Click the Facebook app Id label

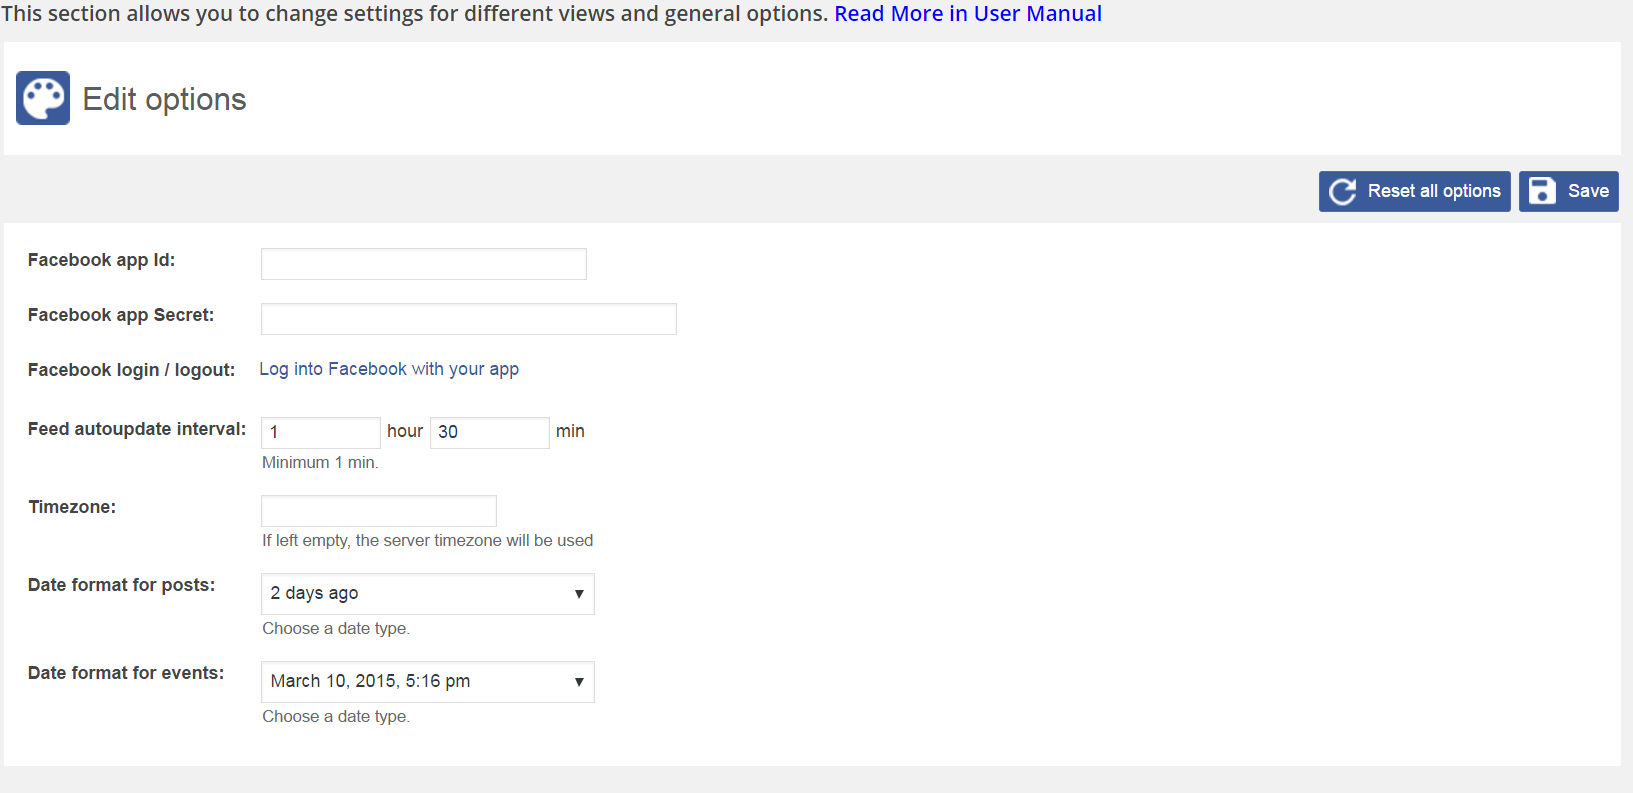tap(101, 260)
